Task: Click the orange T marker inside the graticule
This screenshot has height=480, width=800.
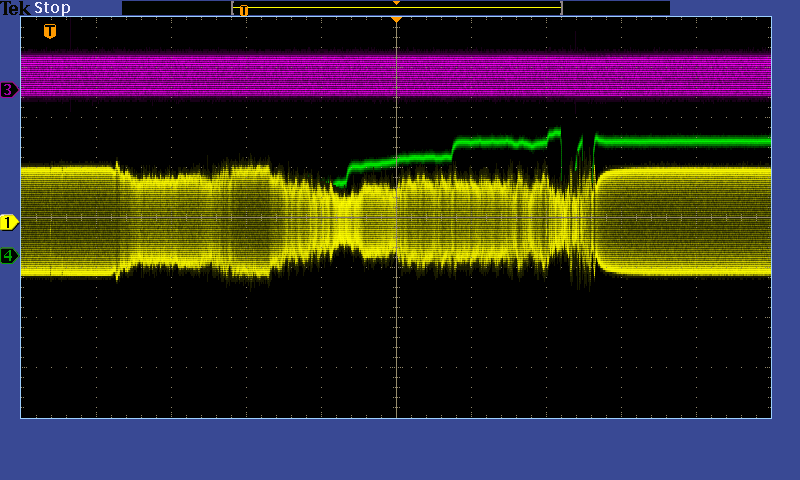Action: pos(50,31)
